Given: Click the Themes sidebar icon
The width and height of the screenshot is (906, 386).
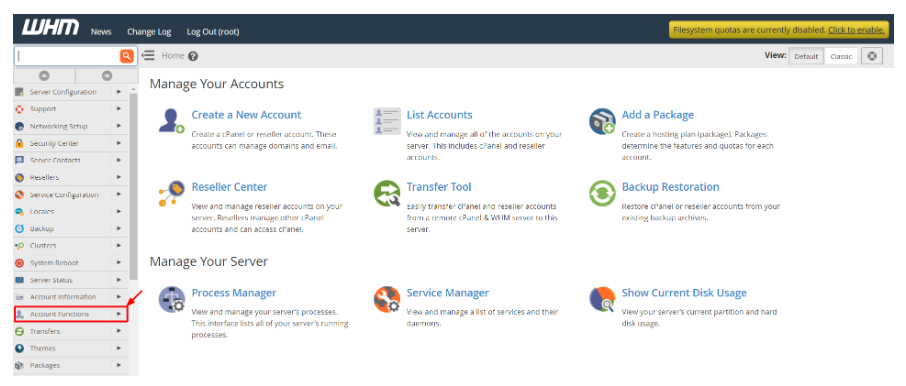Looking at the screenshot, I should 19,348.
